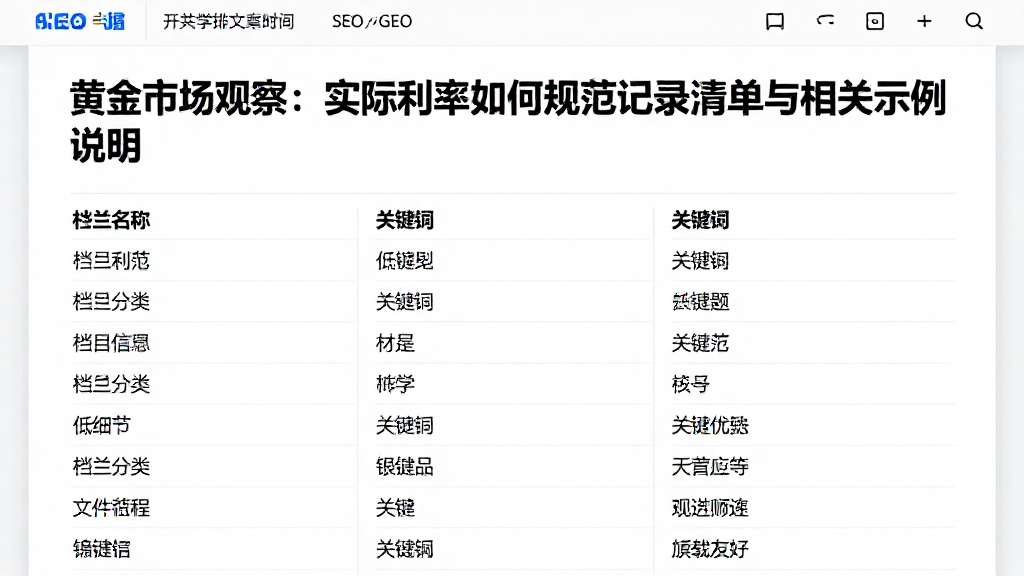The width and height of the screenshot is (1024, 576).
Task: Click the bold header of the middle column
Action: tap(404, 220)
